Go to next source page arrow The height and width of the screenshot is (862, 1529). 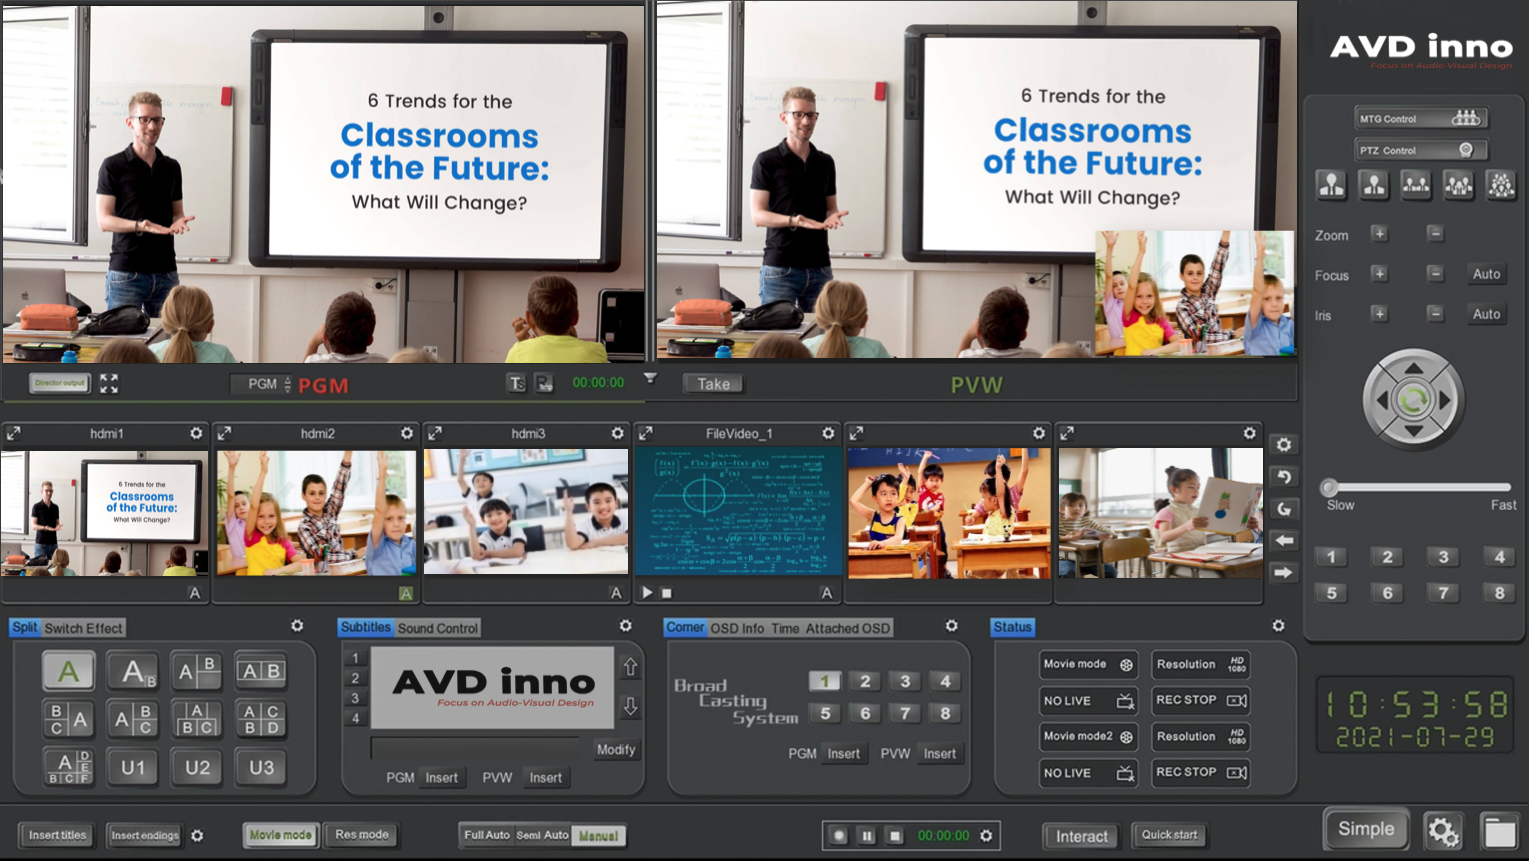(x=1284, y=573)
